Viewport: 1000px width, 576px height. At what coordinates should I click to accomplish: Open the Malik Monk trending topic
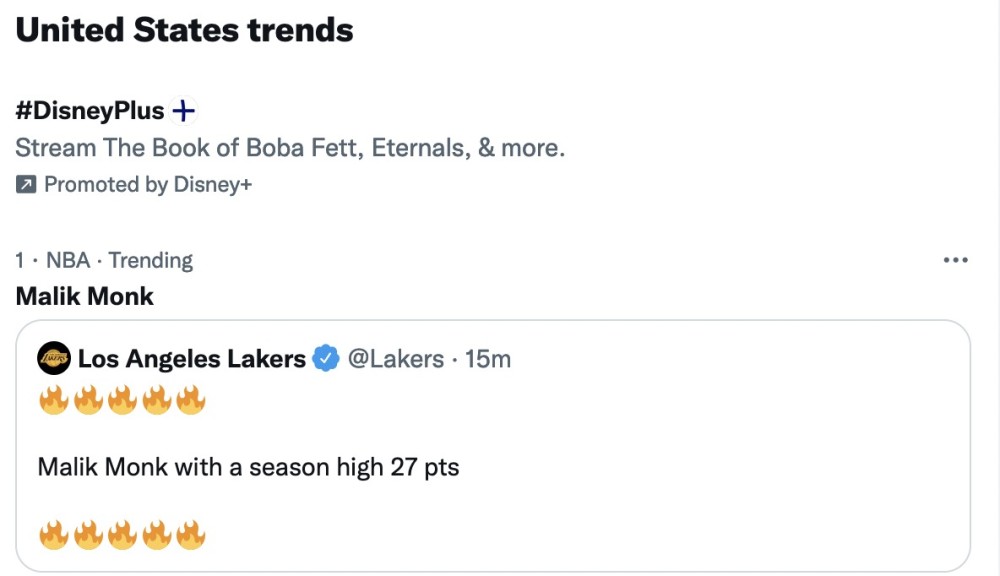(85, 297)
